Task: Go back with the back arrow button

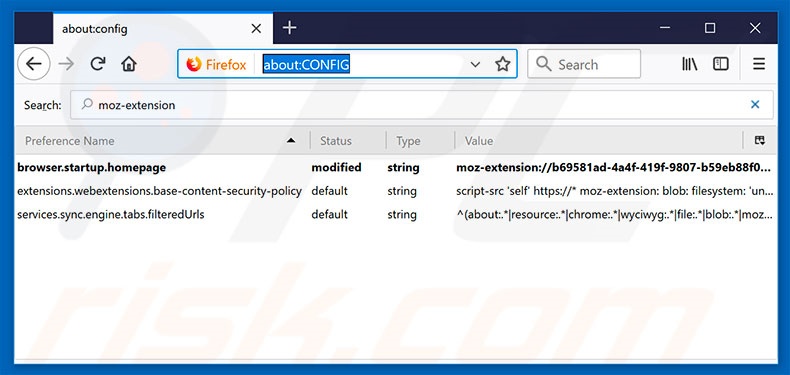Action: pyautogui.click(x=34, y=64)
